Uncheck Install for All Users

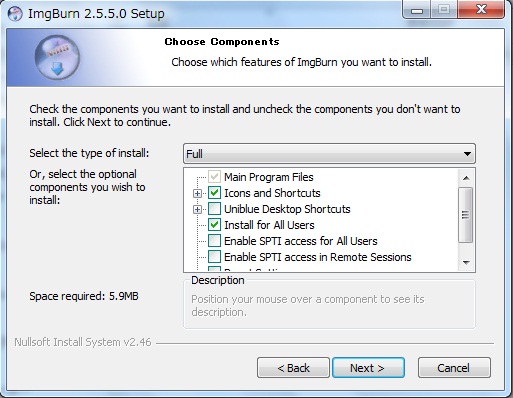tap(214, 225)
